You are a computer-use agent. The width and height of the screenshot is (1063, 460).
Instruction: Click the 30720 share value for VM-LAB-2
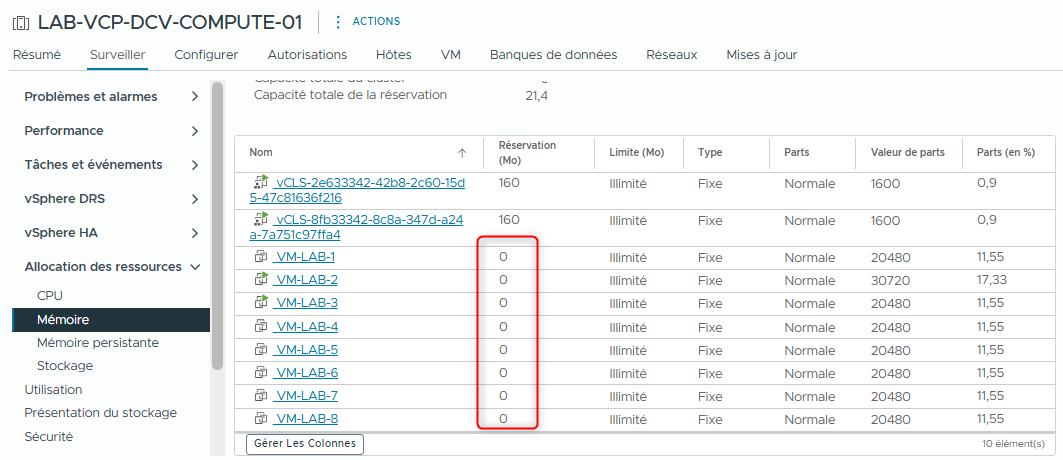[x=890, y=280]
